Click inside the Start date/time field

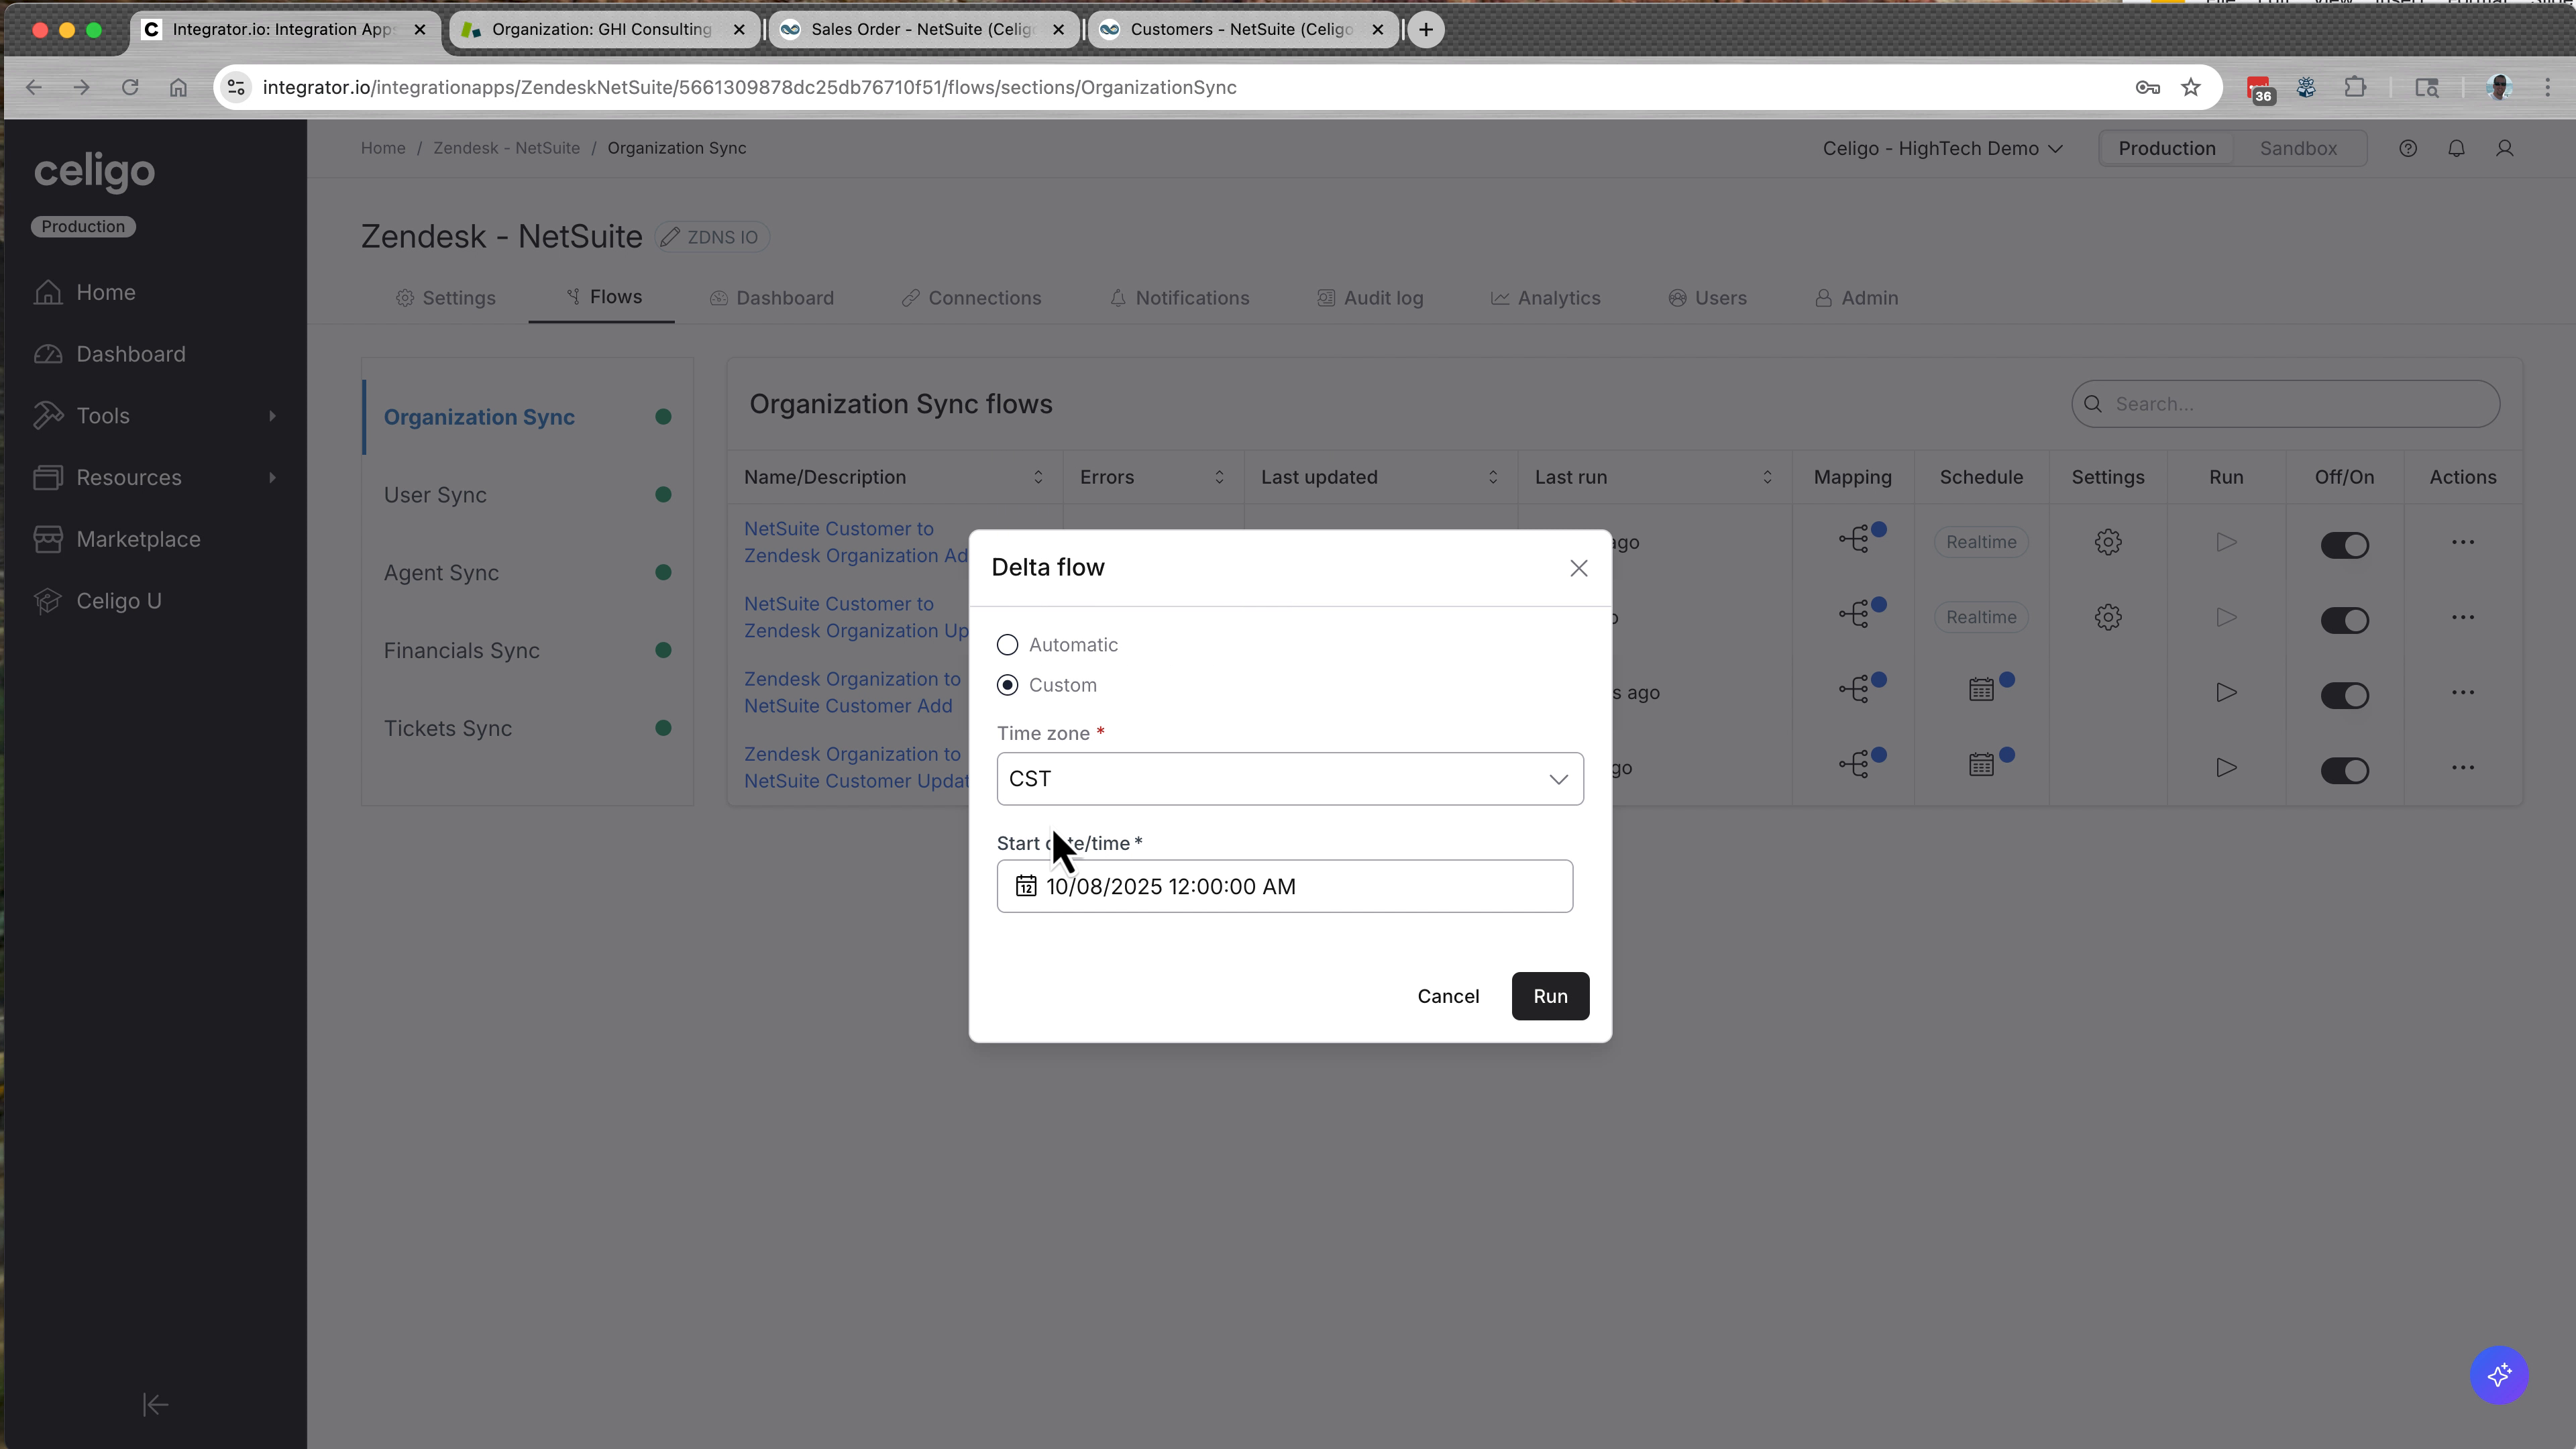coord(1285,886)
